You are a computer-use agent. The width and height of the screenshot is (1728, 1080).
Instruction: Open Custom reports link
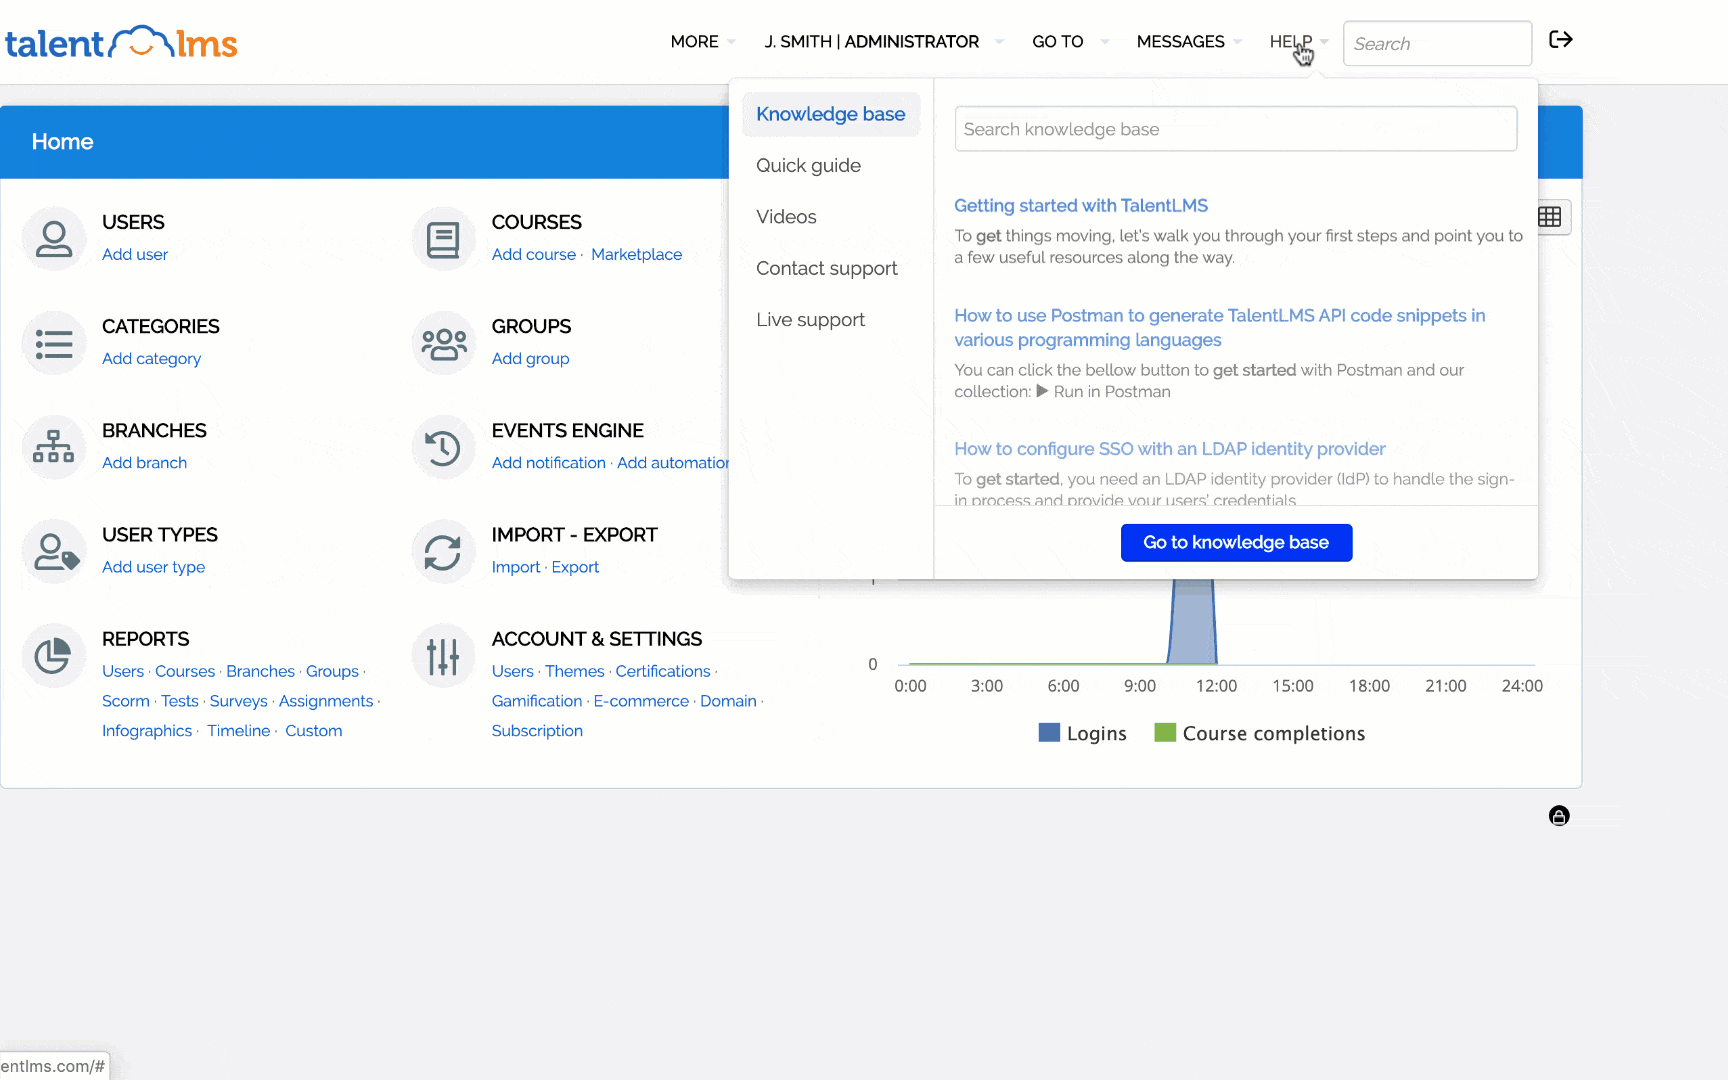(313, 732)
